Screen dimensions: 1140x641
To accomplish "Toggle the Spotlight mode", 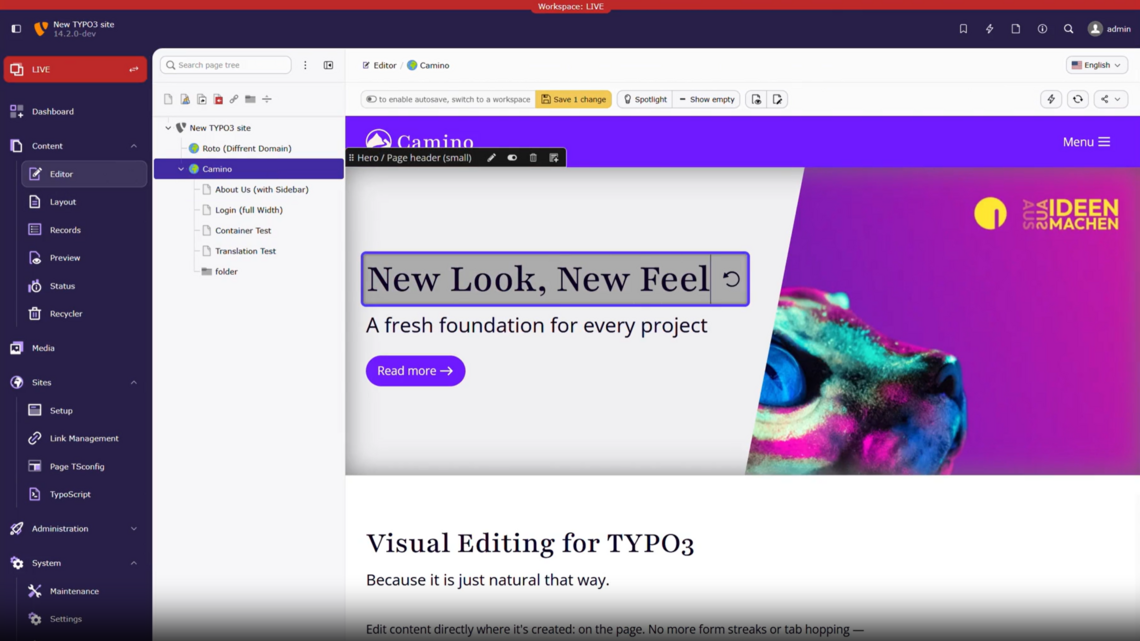I will pyautogui.click(x=645, y=100).
